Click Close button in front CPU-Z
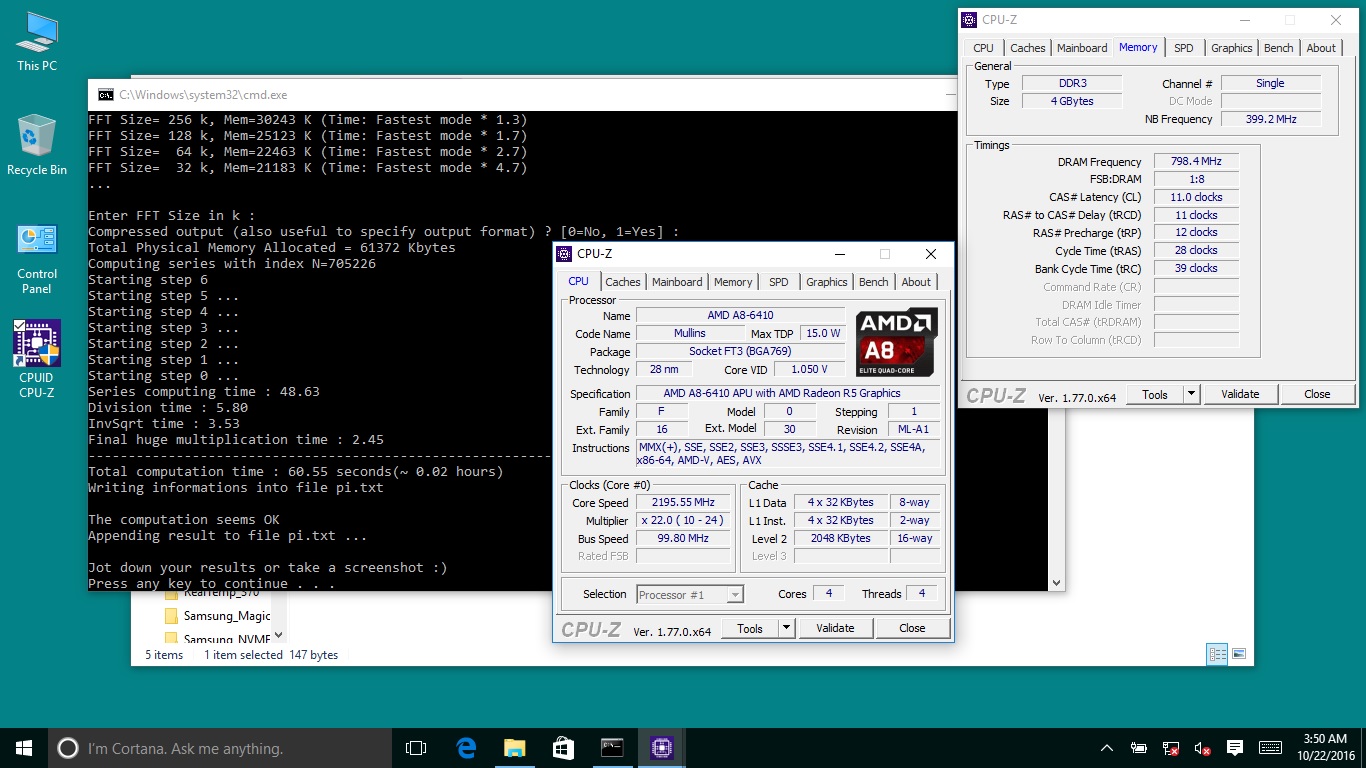Viewport: 1366px width, 768px height. coord(912,628)
